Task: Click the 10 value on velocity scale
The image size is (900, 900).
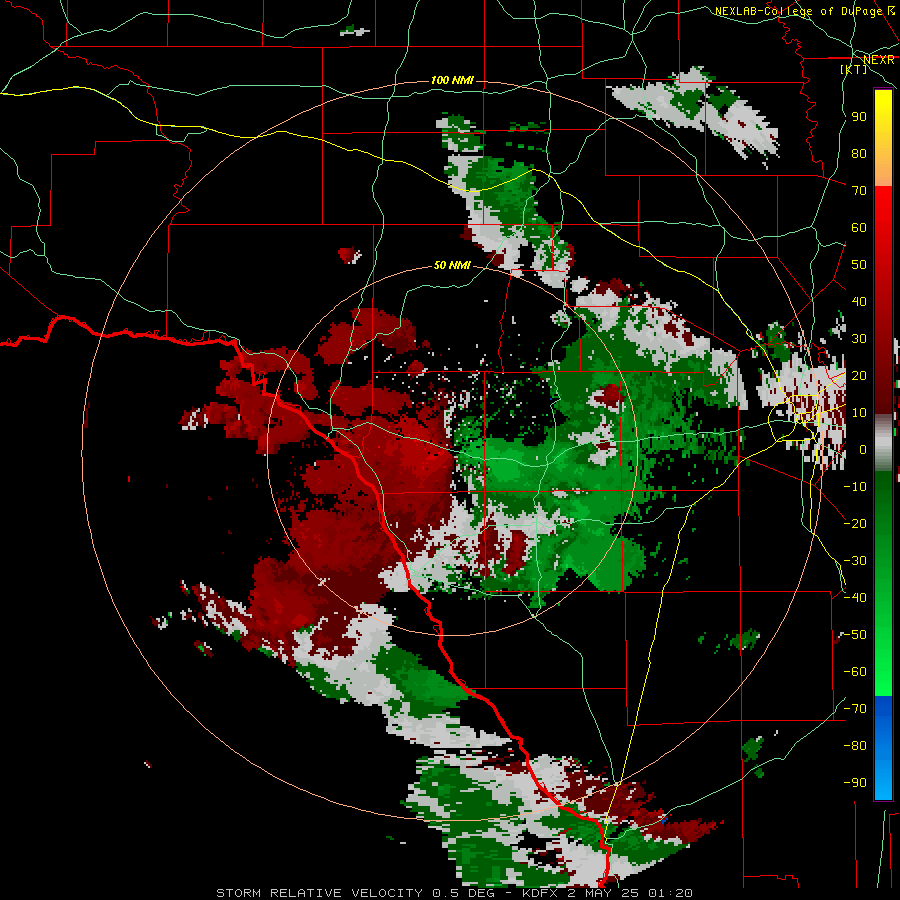Action: pos(859,413)
